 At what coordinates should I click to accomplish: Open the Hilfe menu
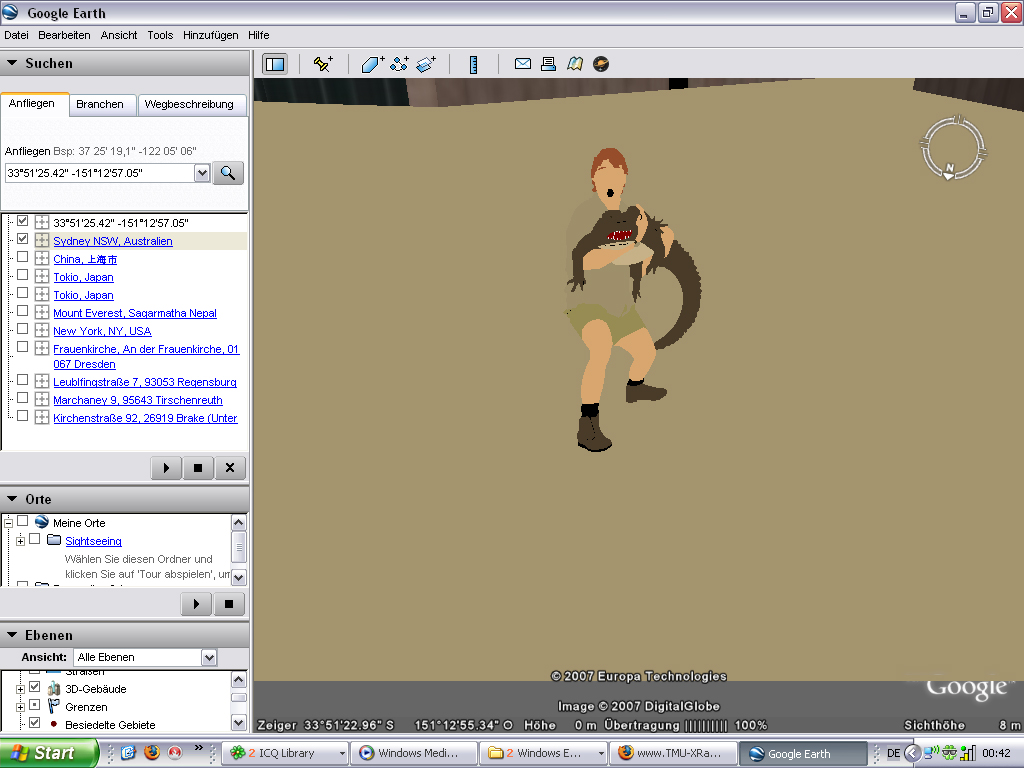pos(259,35)
